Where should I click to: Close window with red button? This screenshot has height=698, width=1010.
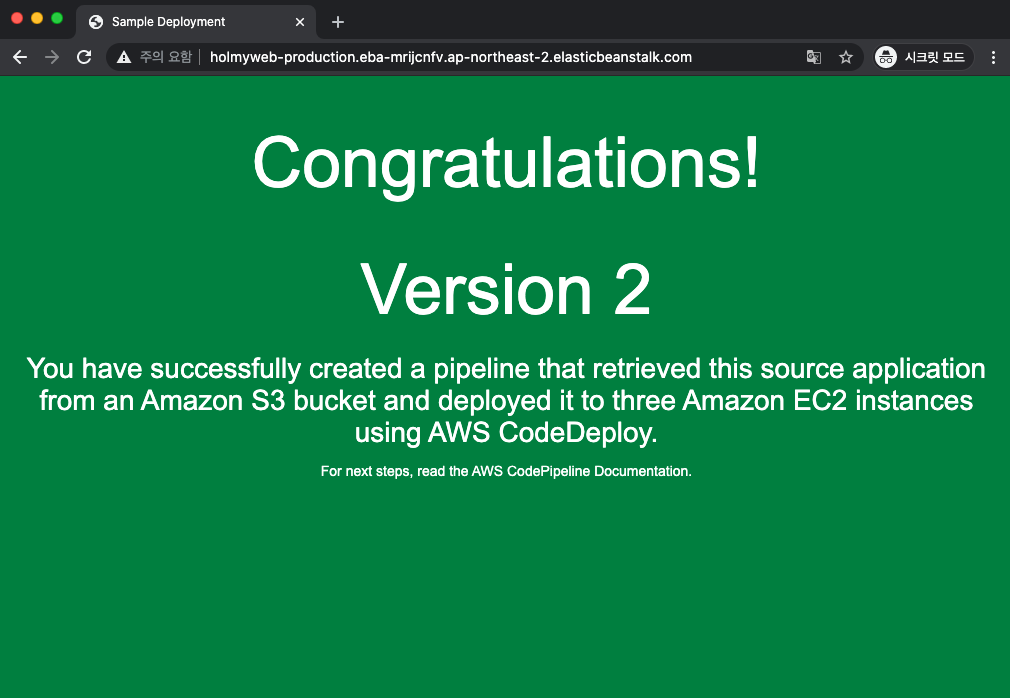tap(17, 18)
